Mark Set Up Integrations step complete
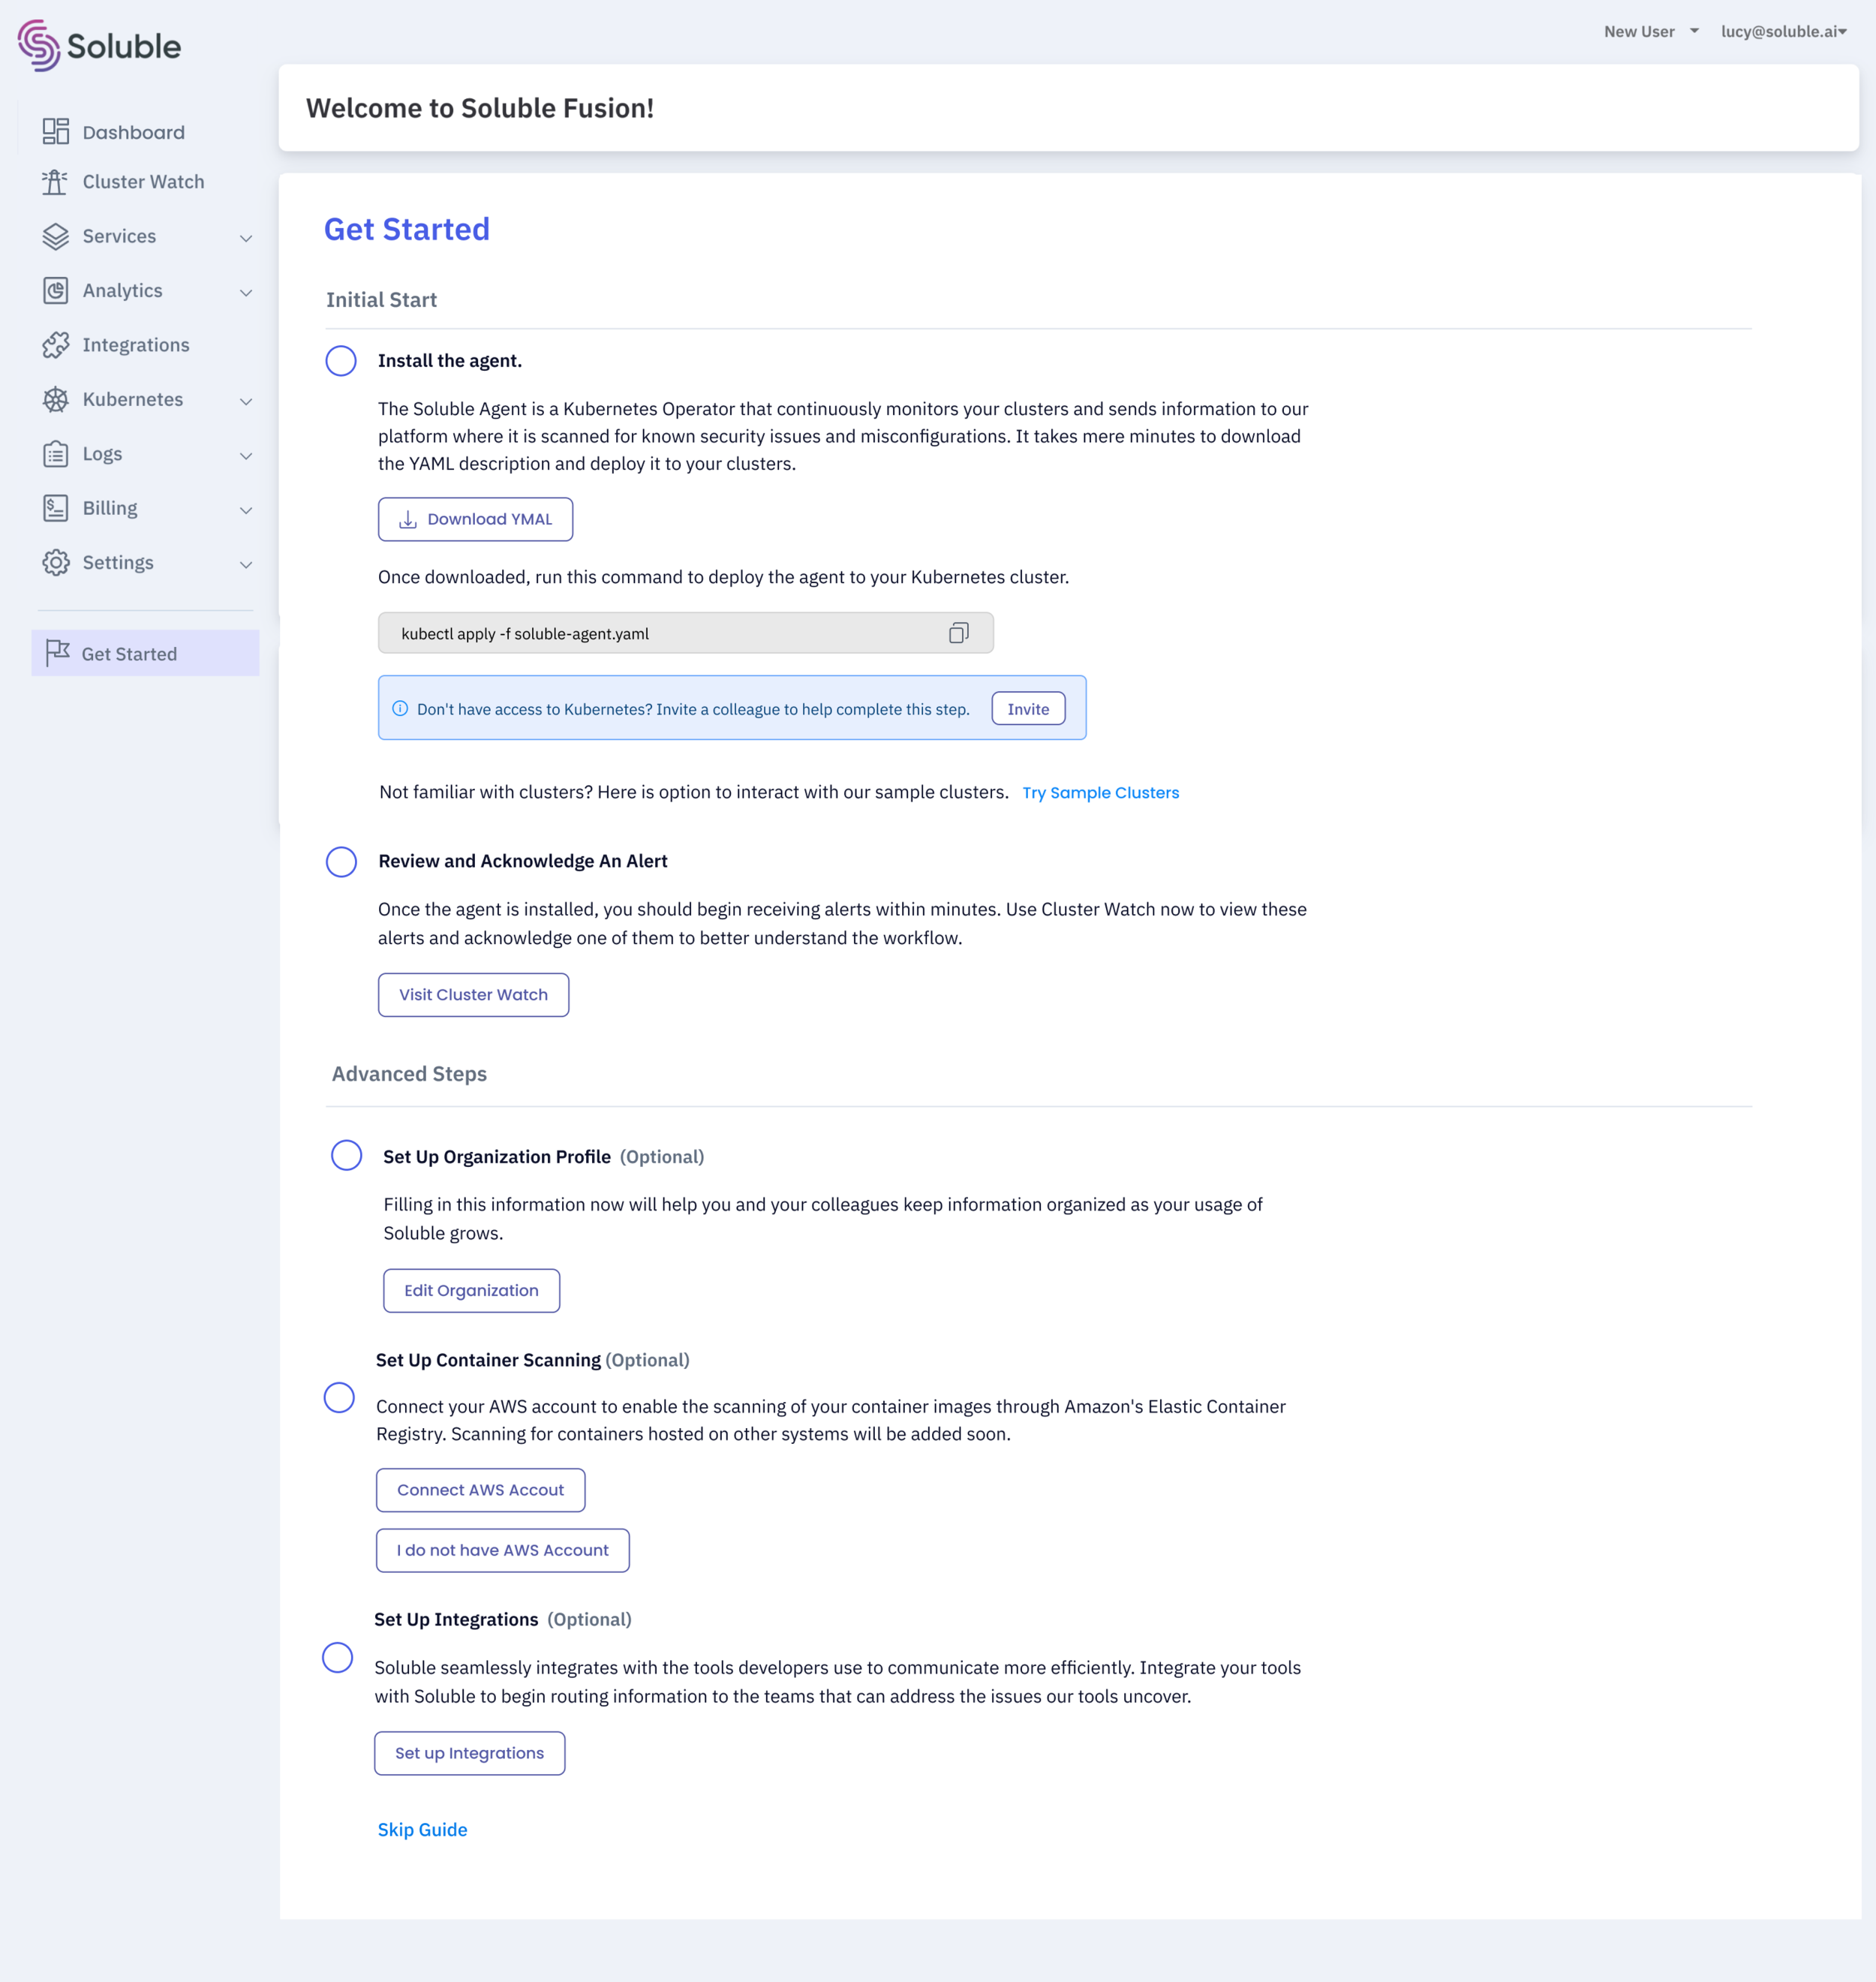Viewport: 1876px width, 1982px height. [338, 1657]
